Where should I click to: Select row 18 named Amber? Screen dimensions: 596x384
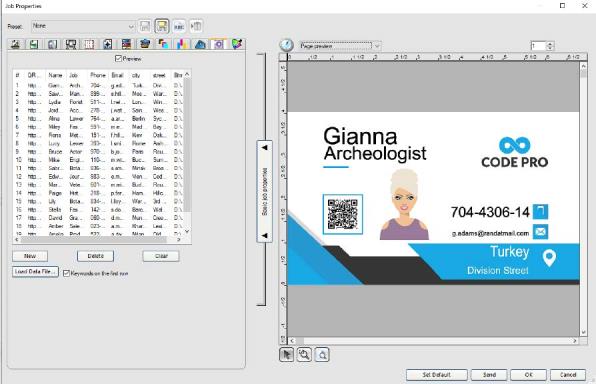tap(98, 226)
